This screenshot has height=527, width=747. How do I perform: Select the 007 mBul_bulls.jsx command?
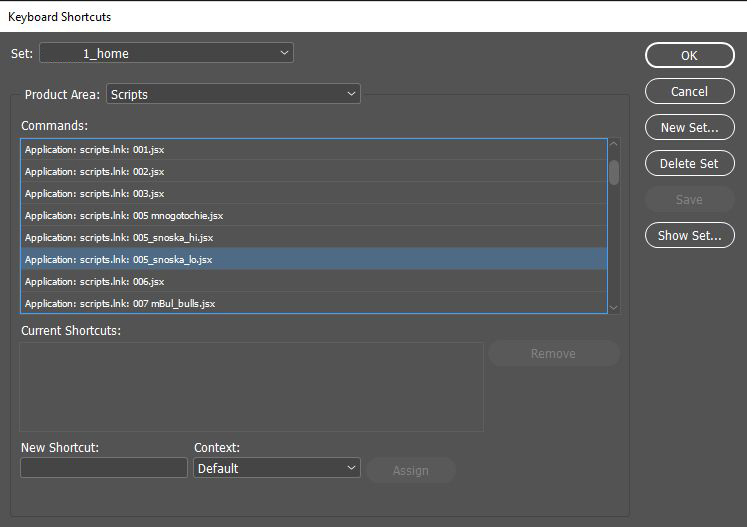pos(314,303)
